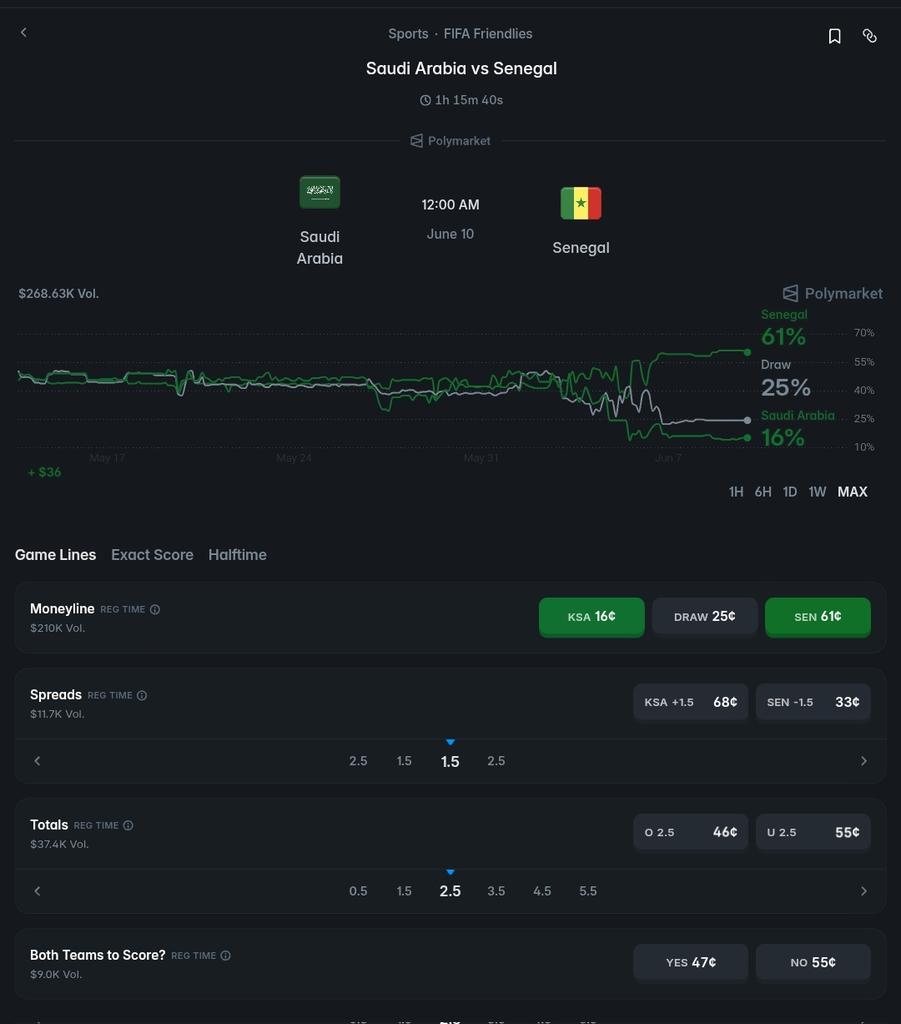901x1024 pixels.
Task: Select Under 2.5 total at 55¢
Action: (x=813, y=832)
